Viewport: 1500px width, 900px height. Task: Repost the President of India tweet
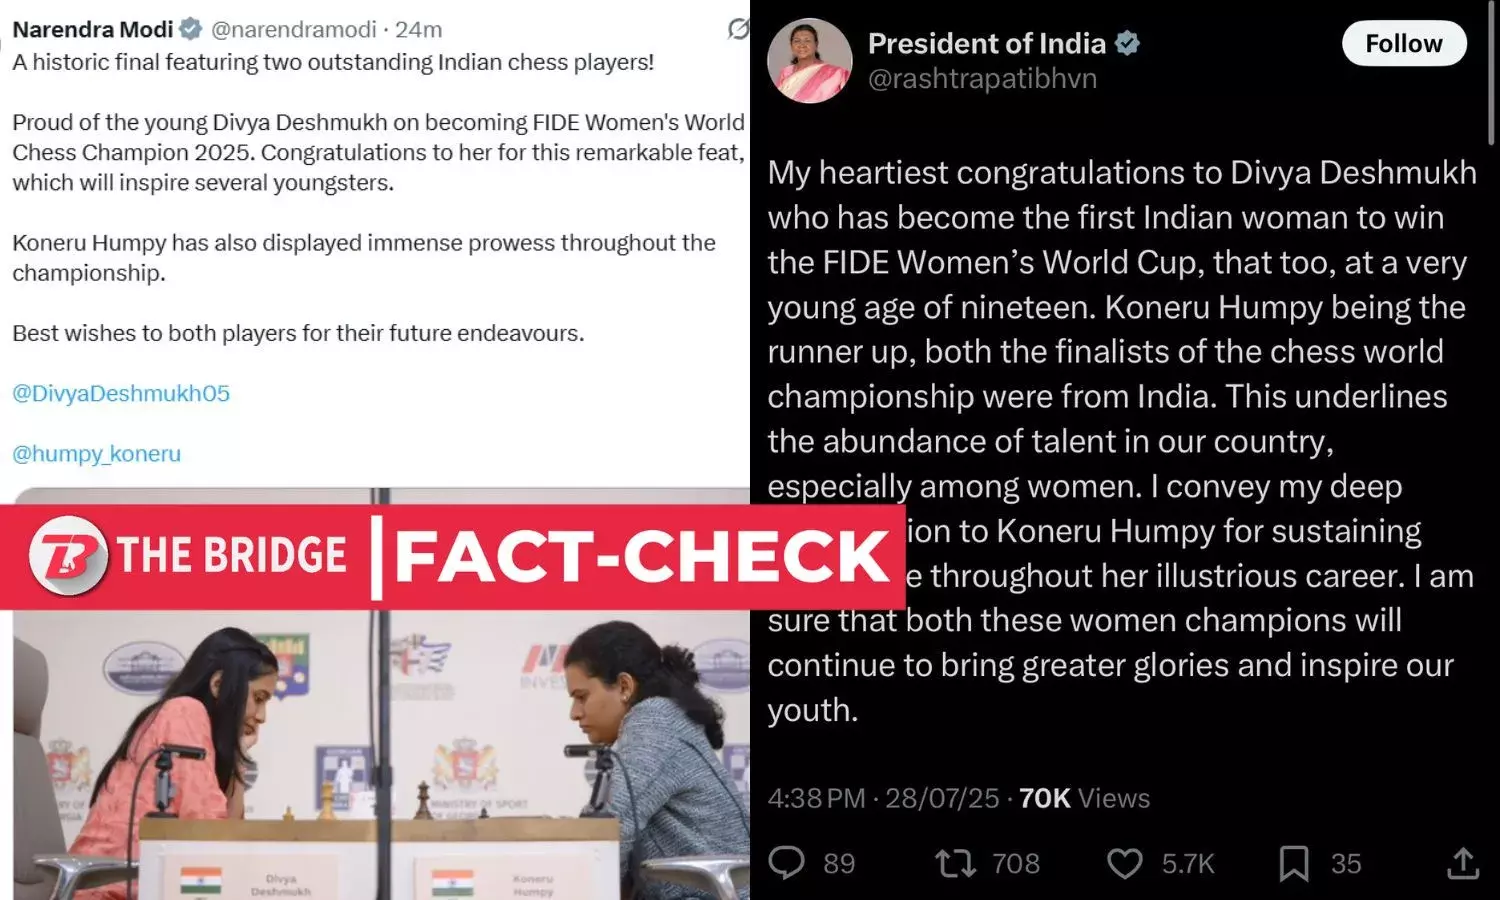pyautogui.click(x=955, y=862)
